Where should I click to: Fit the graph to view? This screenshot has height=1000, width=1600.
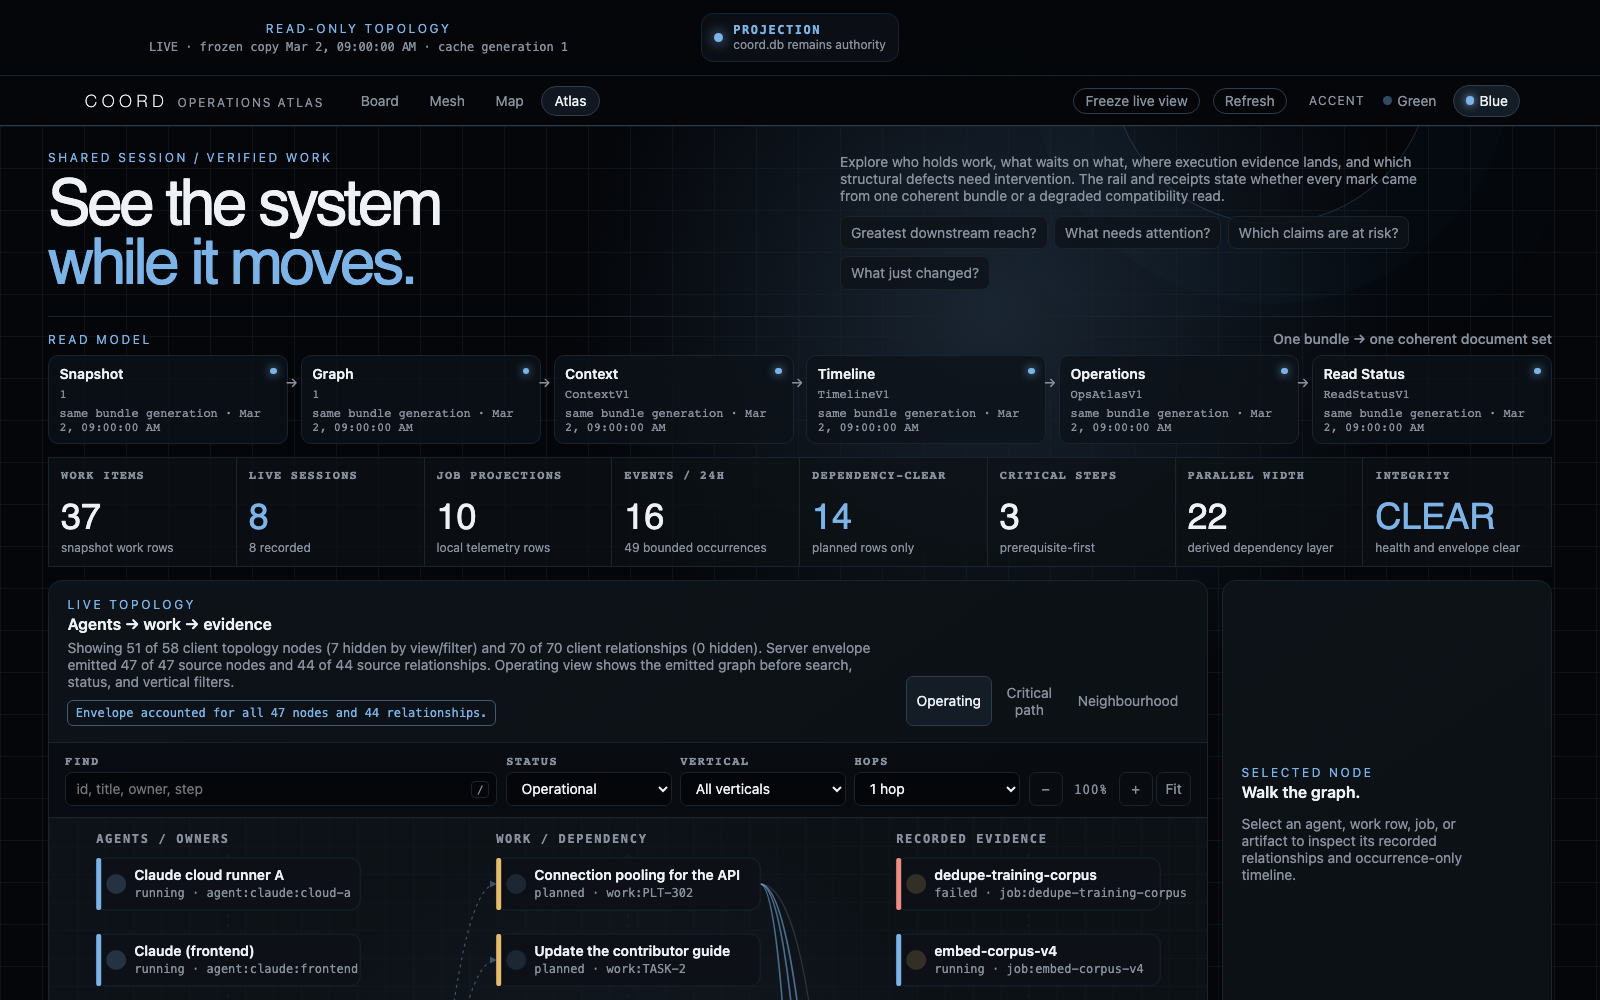click(x=1173, y=789)
